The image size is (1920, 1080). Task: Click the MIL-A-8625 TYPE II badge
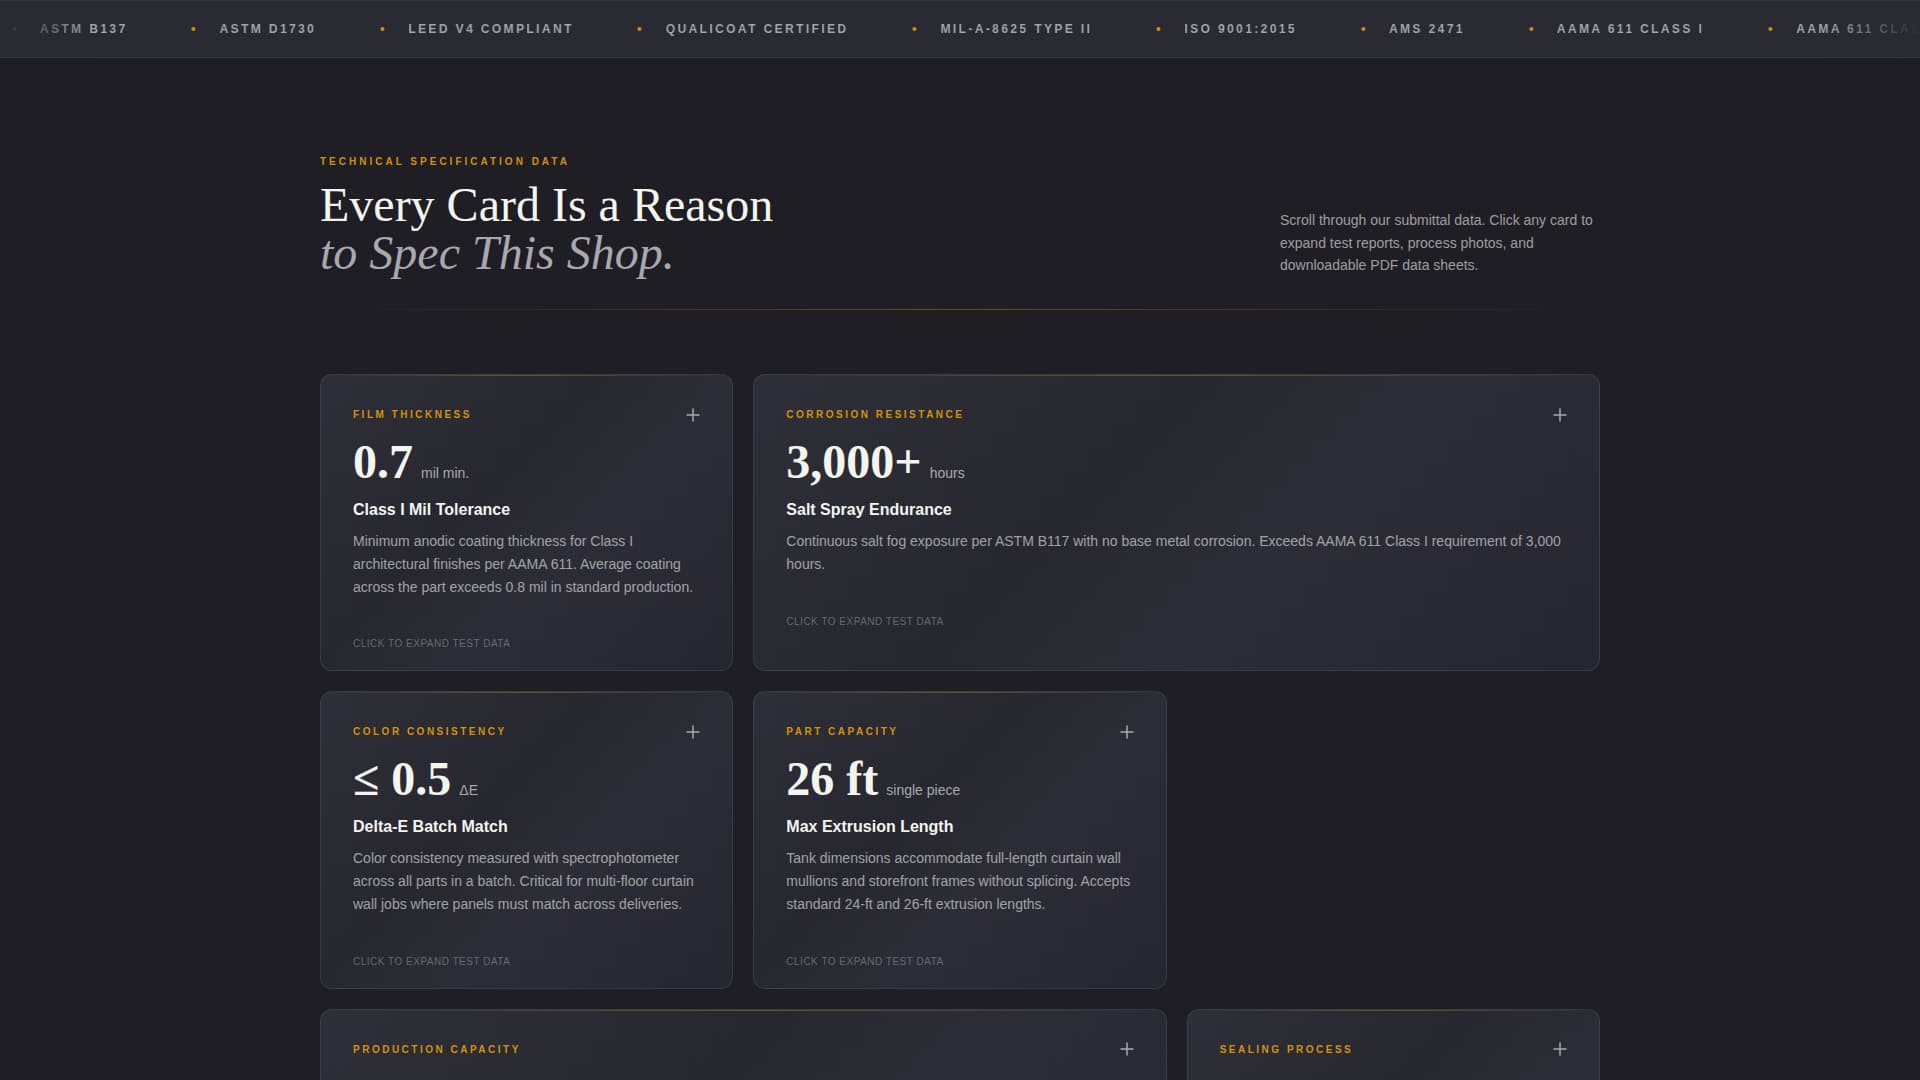tap(1013, 29)
